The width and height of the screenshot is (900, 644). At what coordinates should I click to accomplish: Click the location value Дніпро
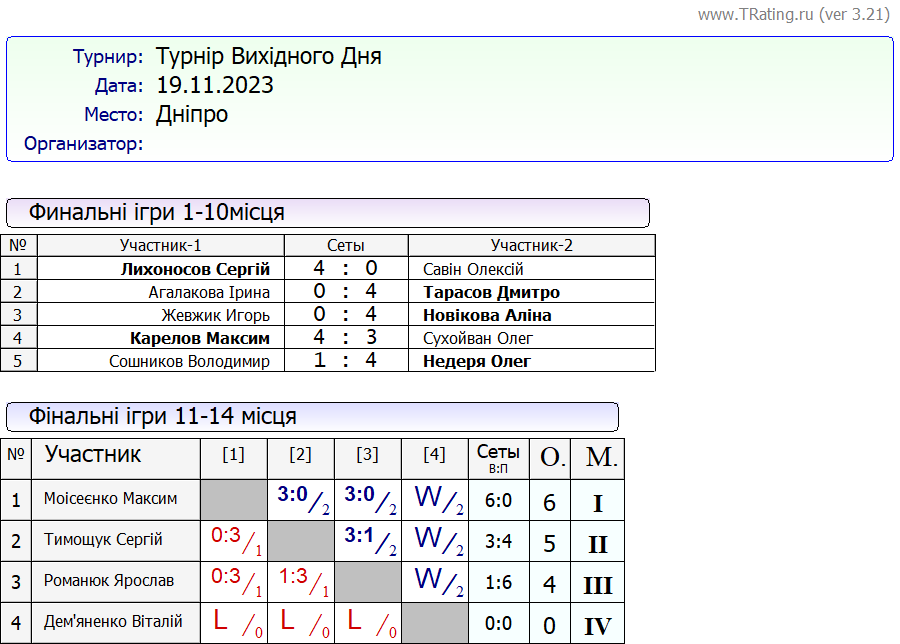tap(192, 114)
